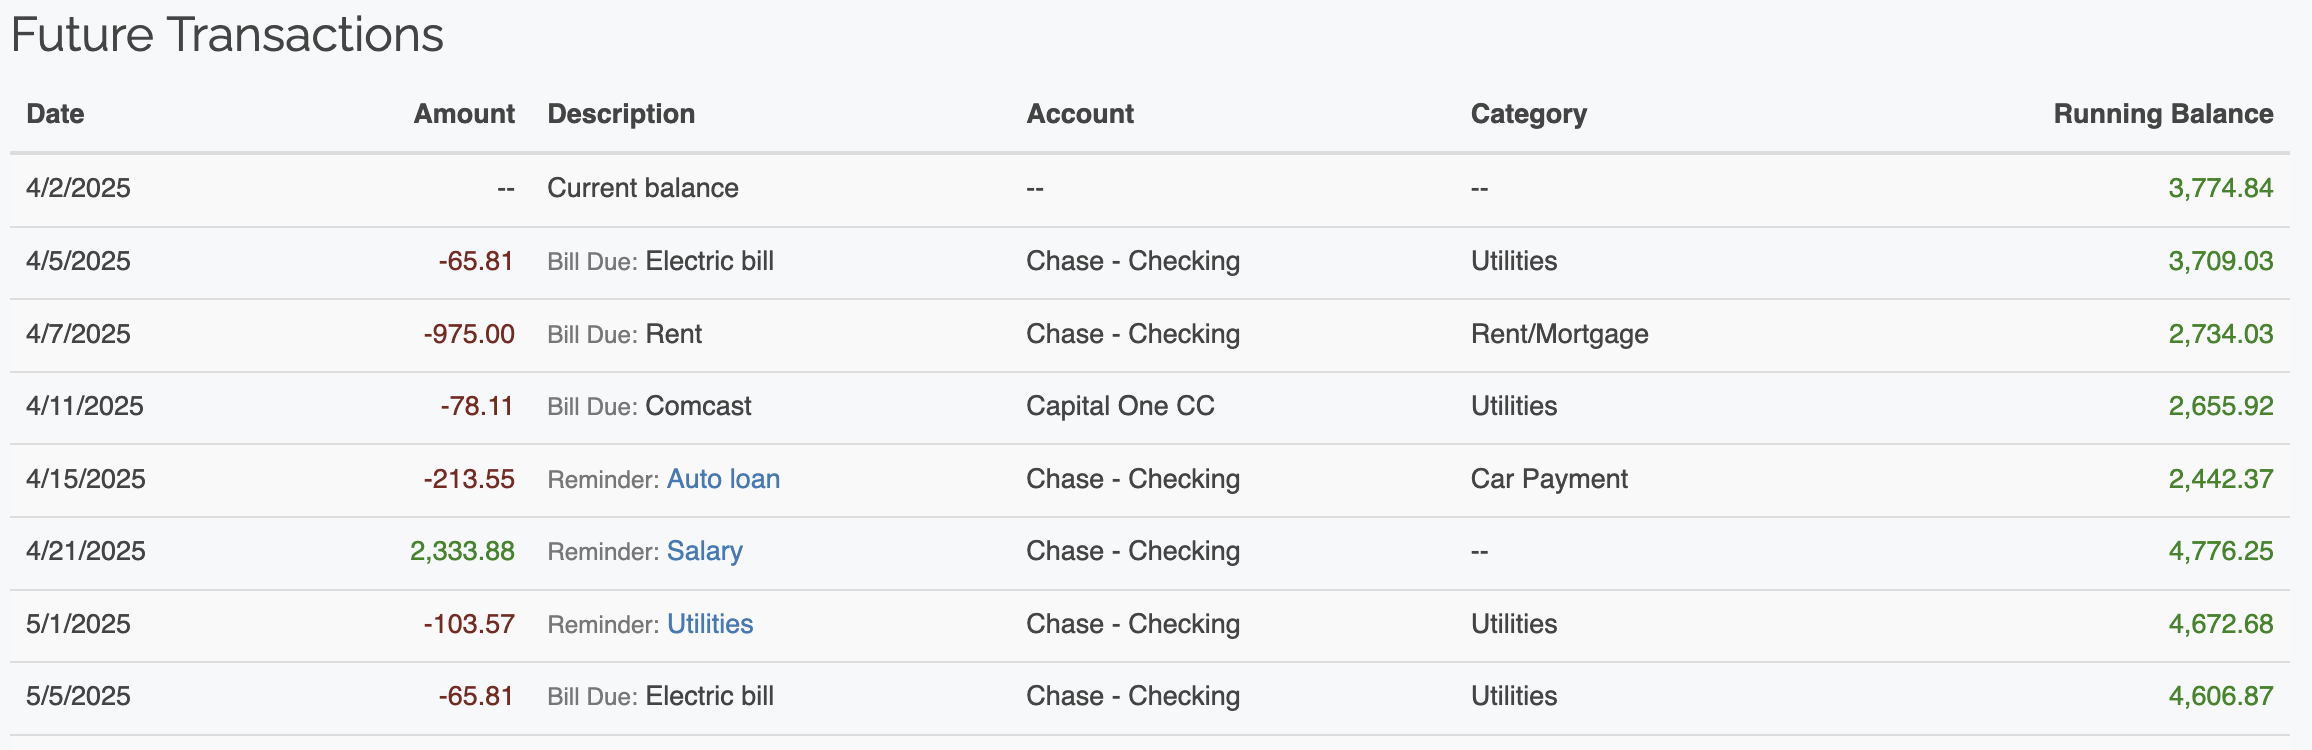Open the Salary reminder link

[x=704, y=551]
